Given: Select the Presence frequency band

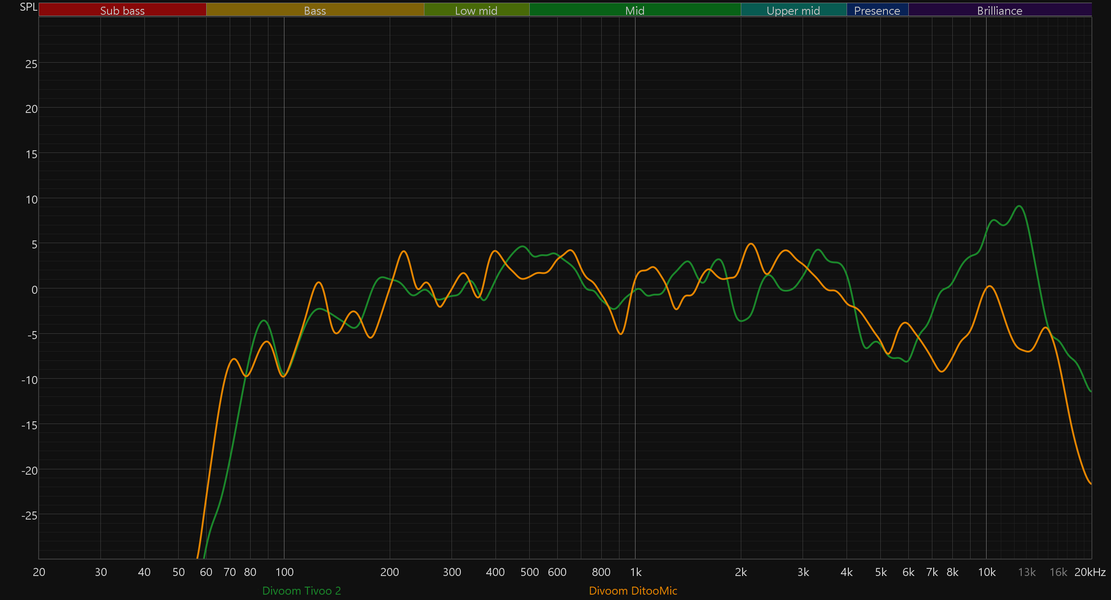Looking at the screenshot, I should [877, 10].
